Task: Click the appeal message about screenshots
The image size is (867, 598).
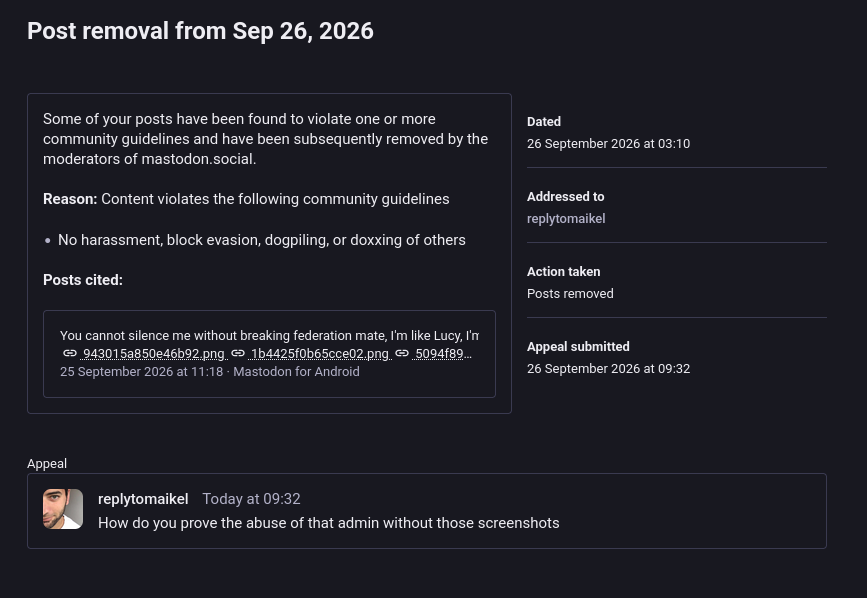Action: coord(328,523)
